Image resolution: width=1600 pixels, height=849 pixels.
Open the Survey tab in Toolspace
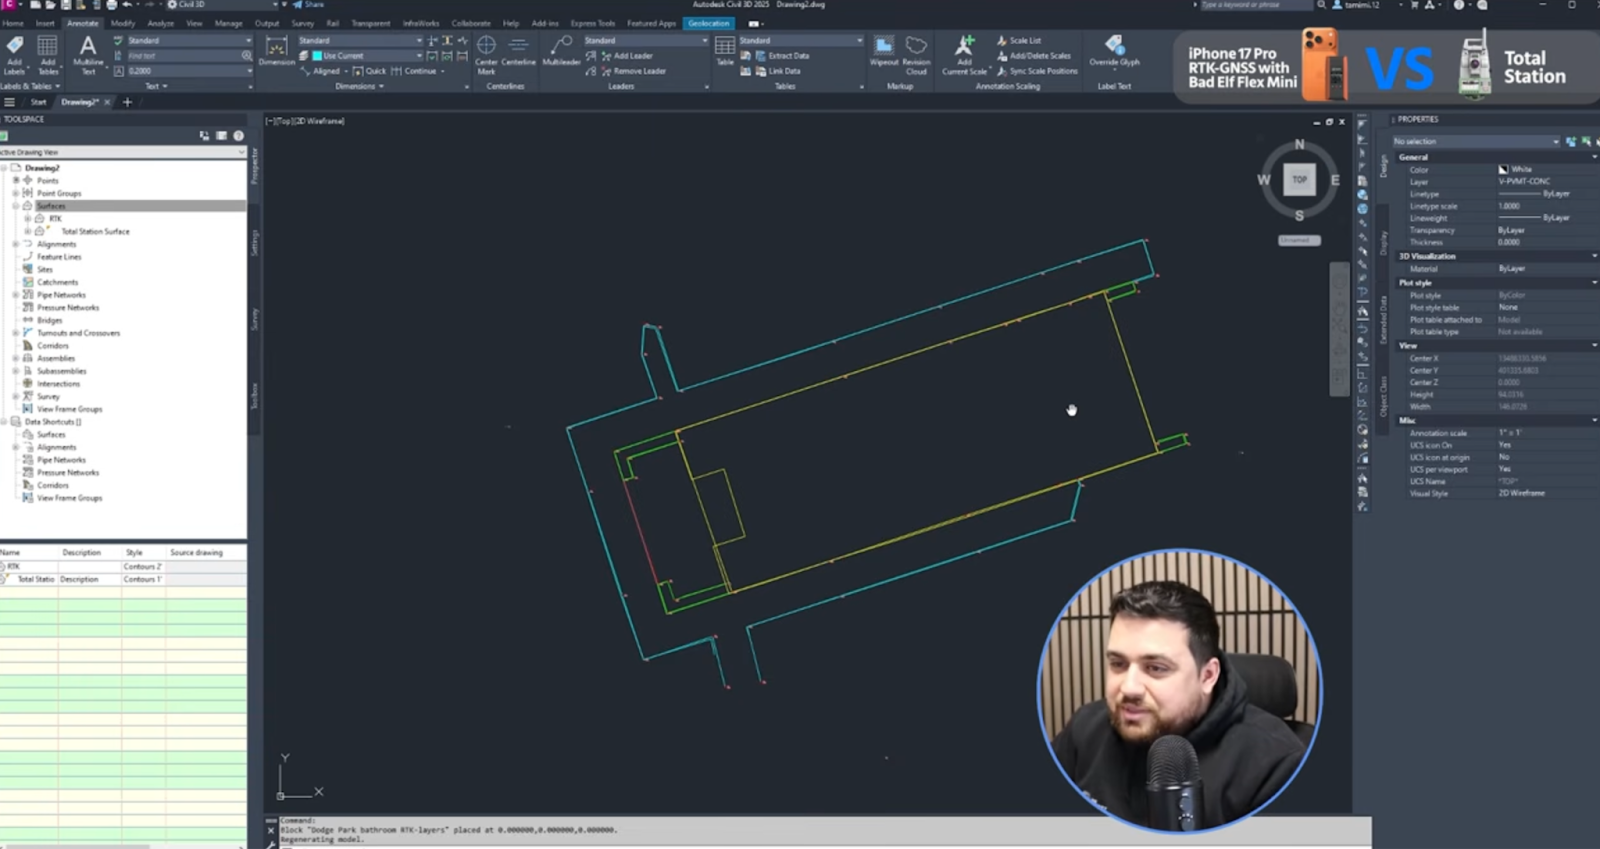[254, 319]
